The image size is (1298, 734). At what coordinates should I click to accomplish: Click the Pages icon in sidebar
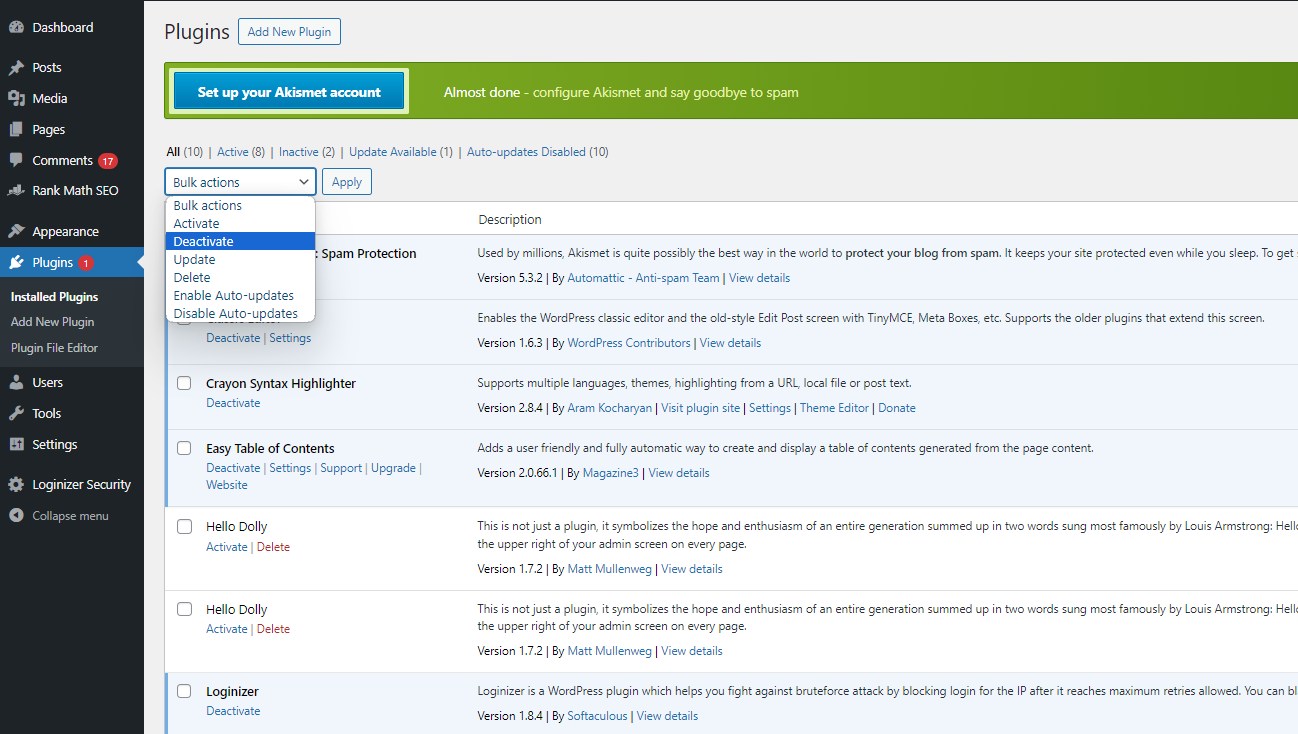16,130
